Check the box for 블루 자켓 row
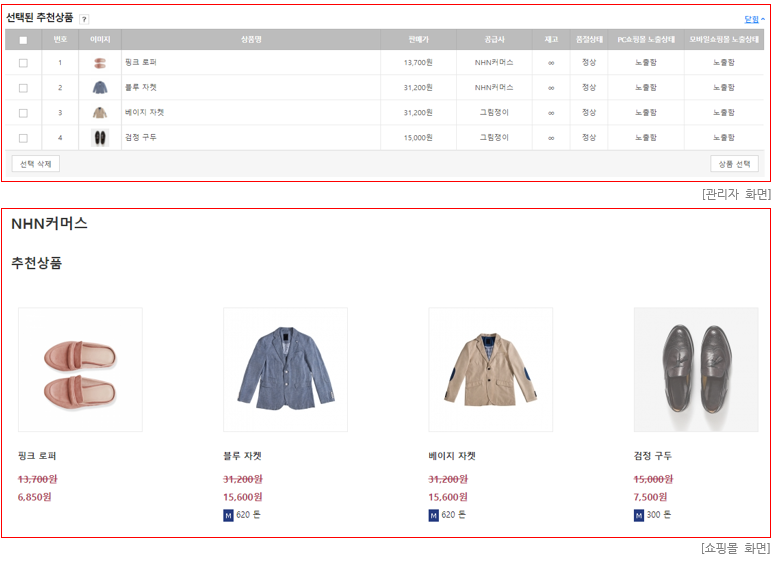This screenshot has height=563, width=777. [x=23, y=88]
